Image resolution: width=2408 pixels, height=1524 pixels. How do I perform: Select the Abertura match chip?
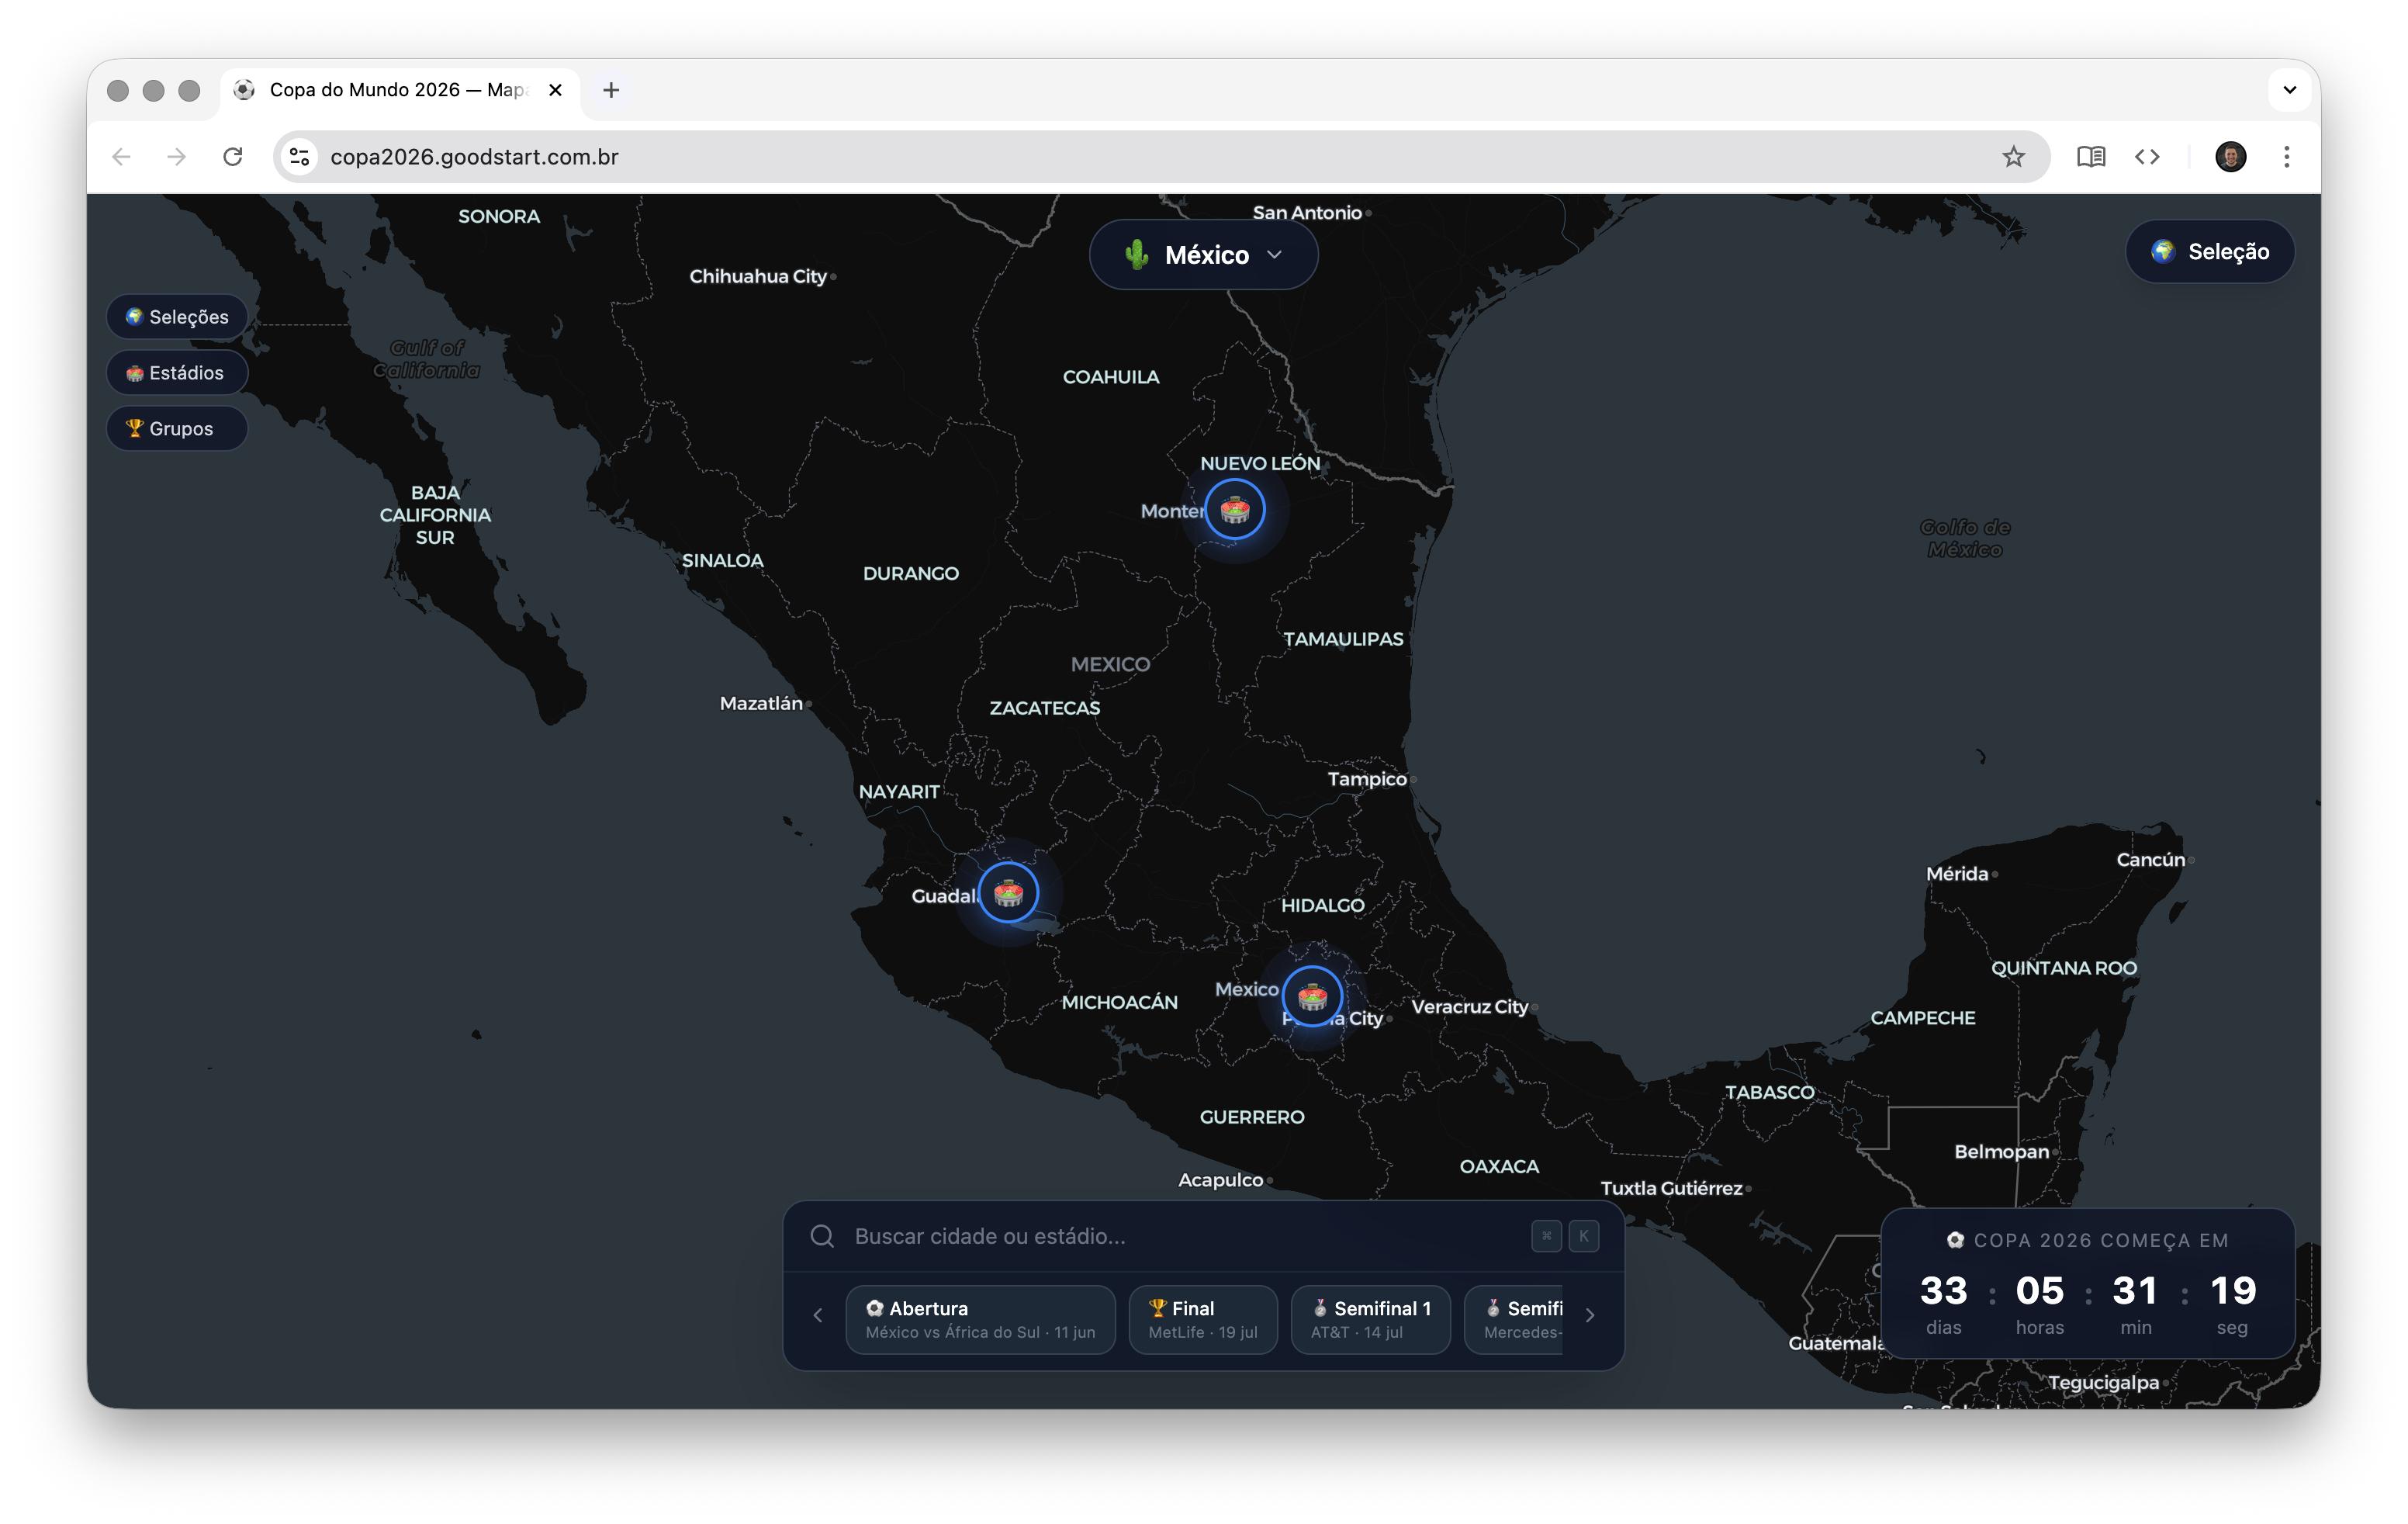(980, 1320)
